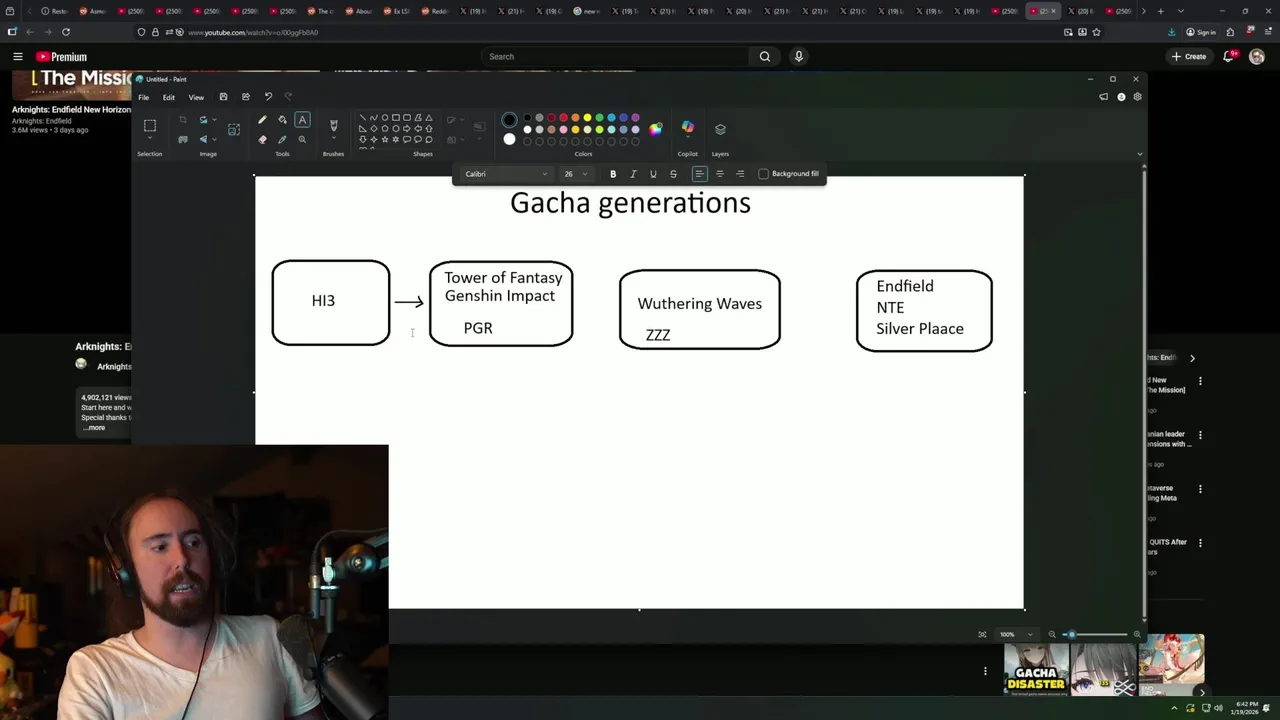Toggle Italic text formatting
The height and width of the screenshot is (720, 1280).
[633, 174]
